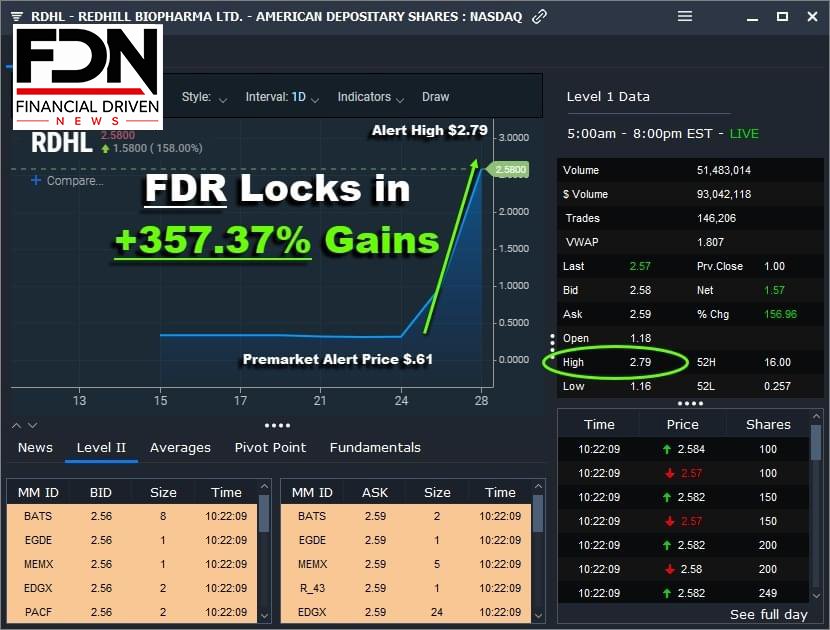Click the Time column header in trades list
The height and width of the screenshot is (630, 830).
point(599,425)
